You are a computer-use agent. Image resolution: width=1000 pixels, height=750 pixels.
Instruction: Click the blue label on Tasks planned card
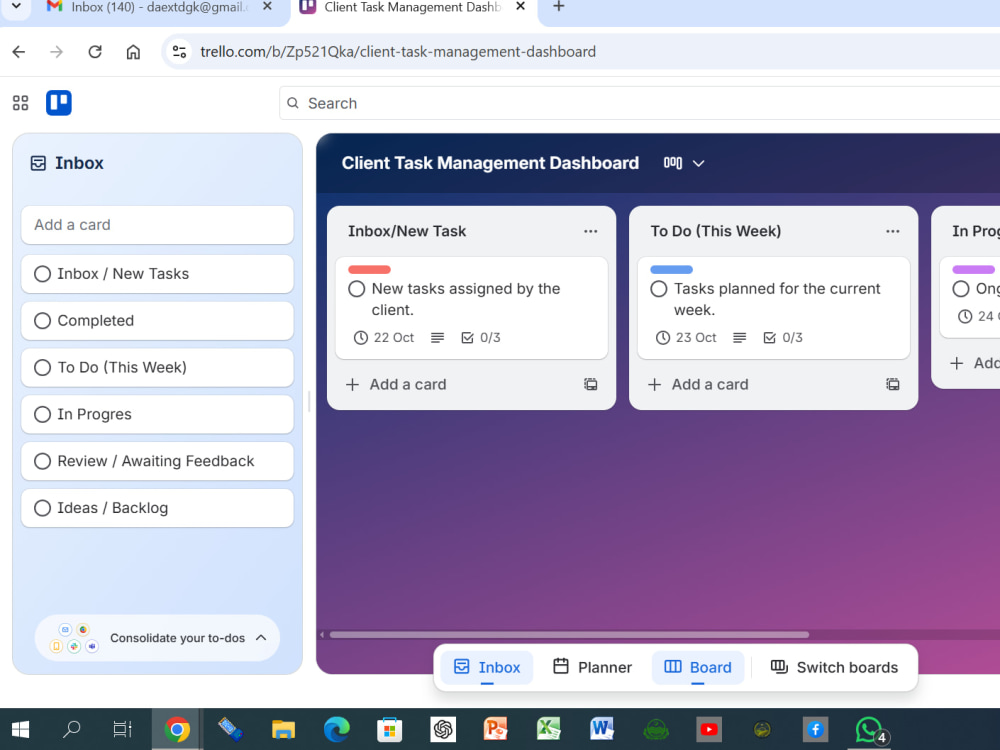point(672,269)
